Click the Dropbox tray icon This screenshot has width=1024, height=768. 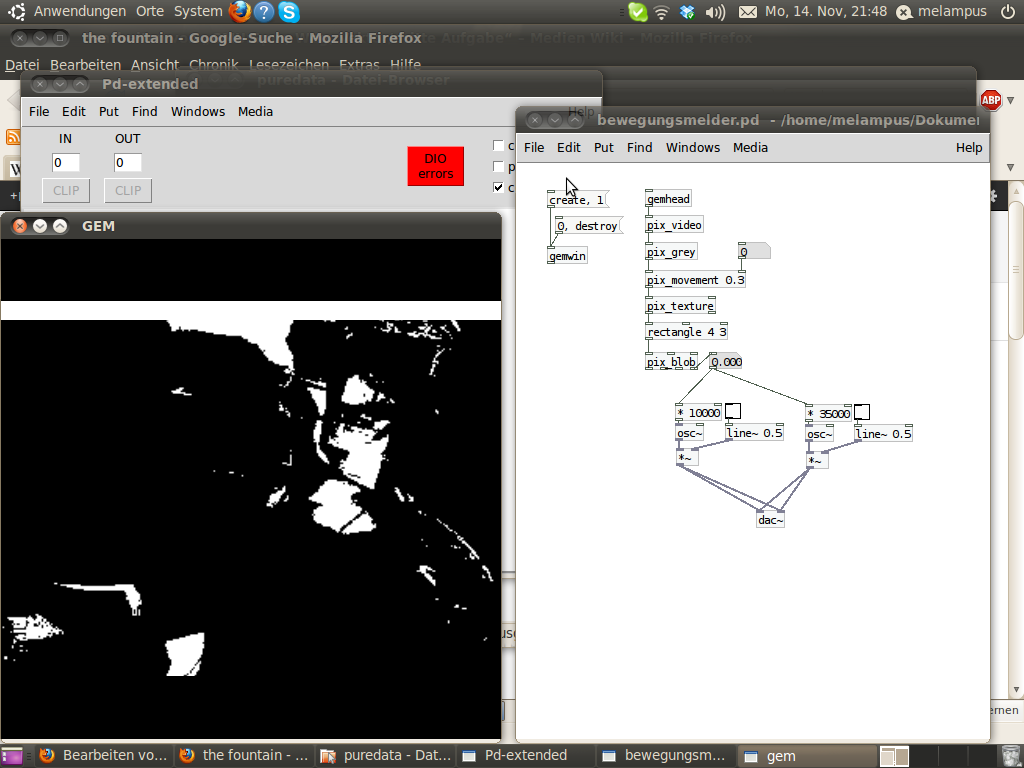point(687,12)
